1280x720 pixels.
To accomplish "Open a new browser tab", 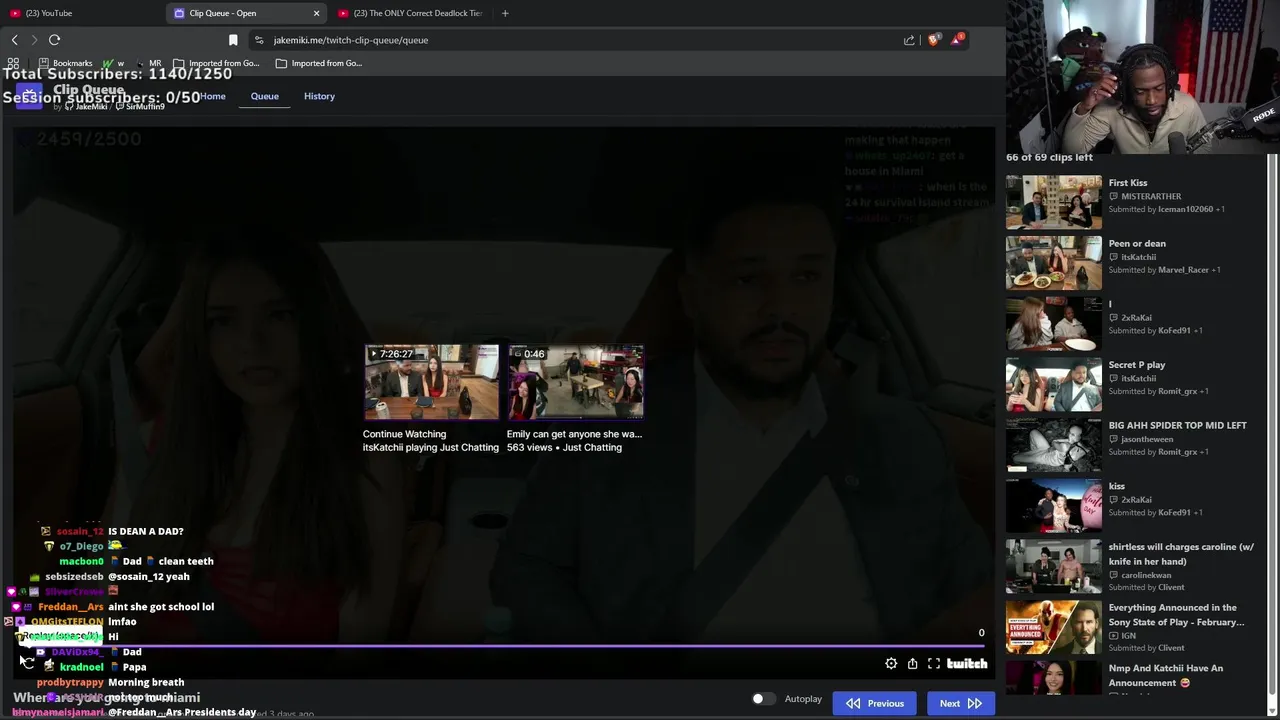I will (x=505, y=13).
